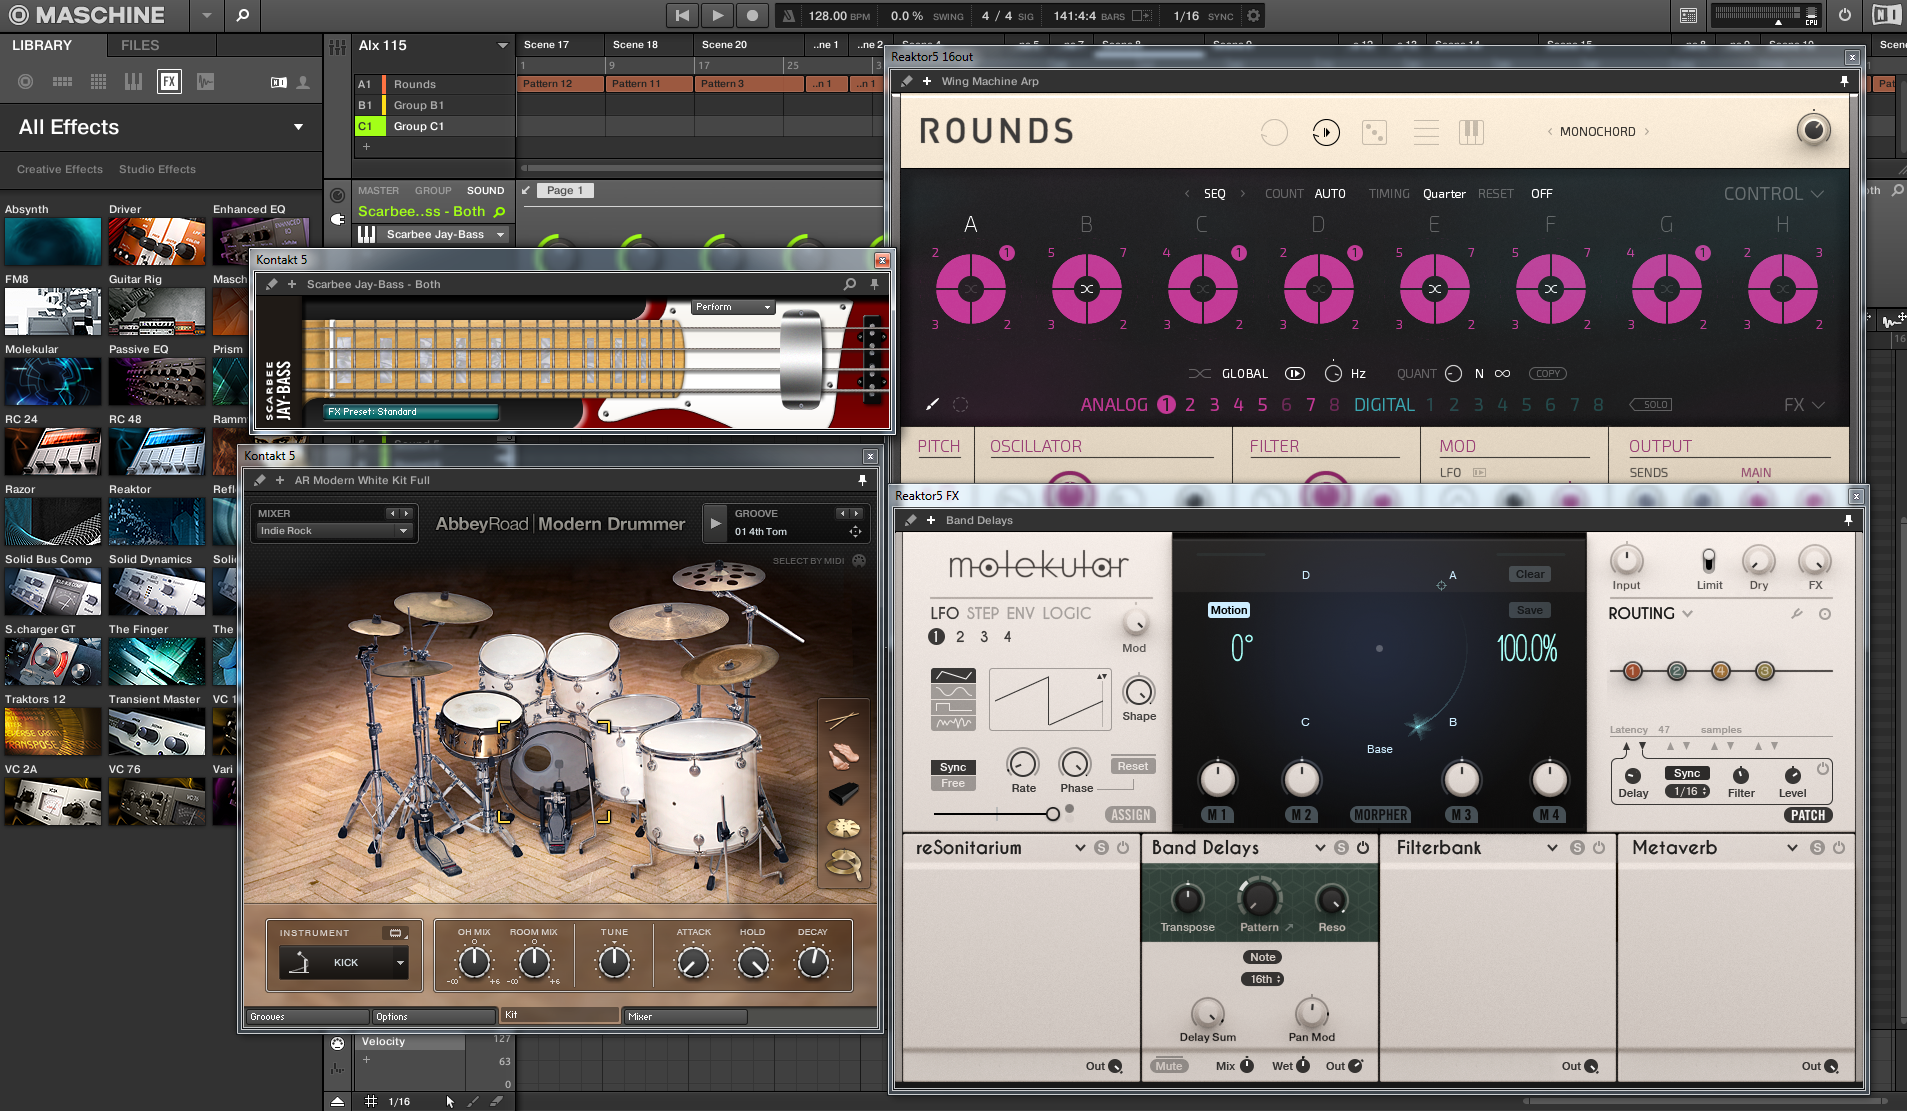1907x1111 pixels.
Task: Click the Play button in the transport bar
Action: (x=717, y=15)
